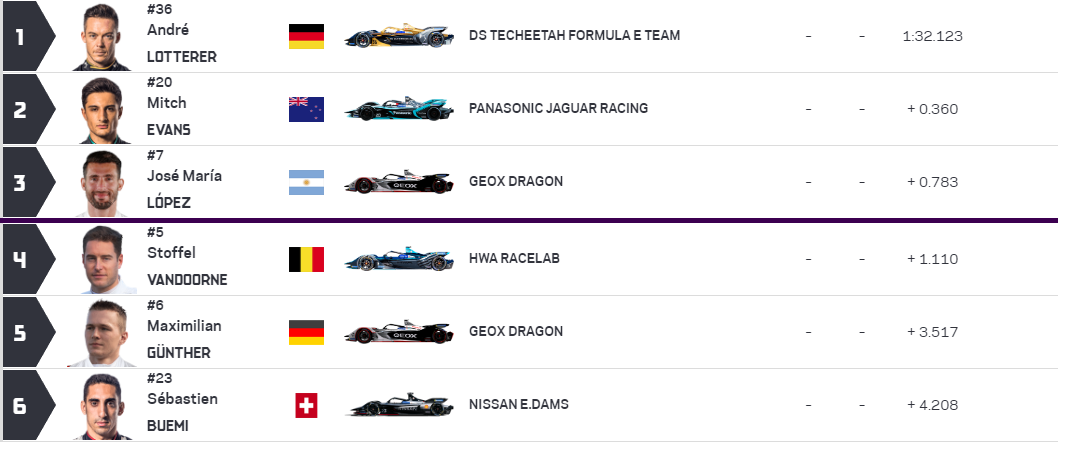This screenshot has height=449, width=1065.
Task: Click the Nissan e.dams car image
Action: pyautogui.click(x=398, y=405)
